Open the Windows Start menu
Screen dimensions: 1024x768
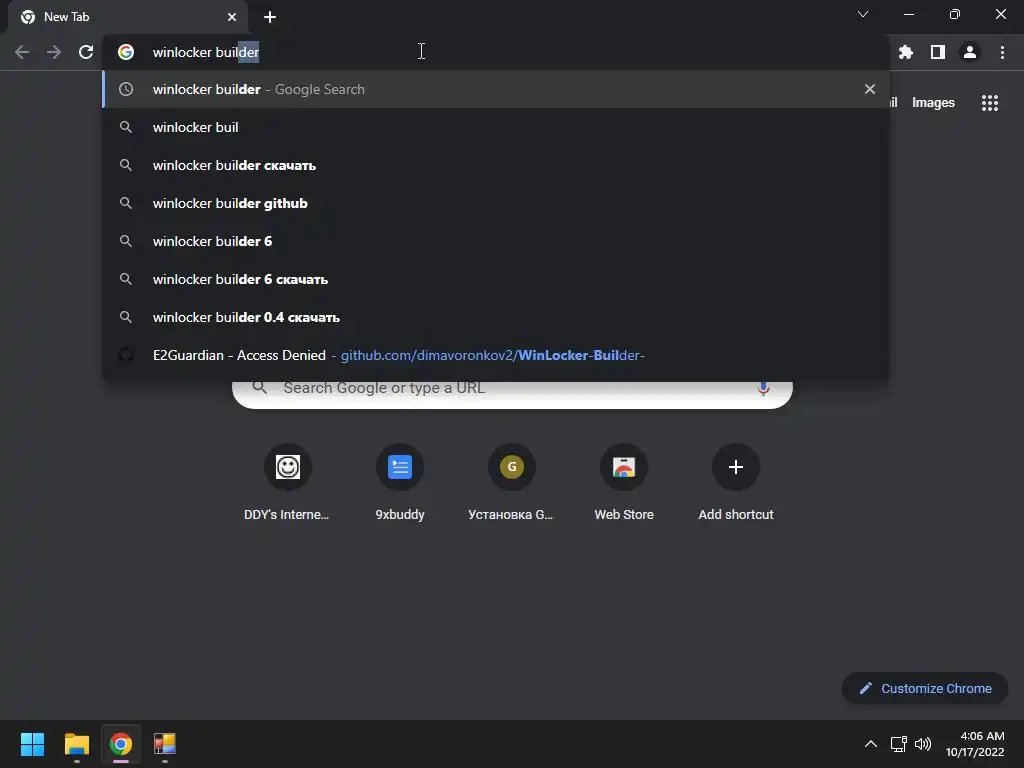click(32, 744)
